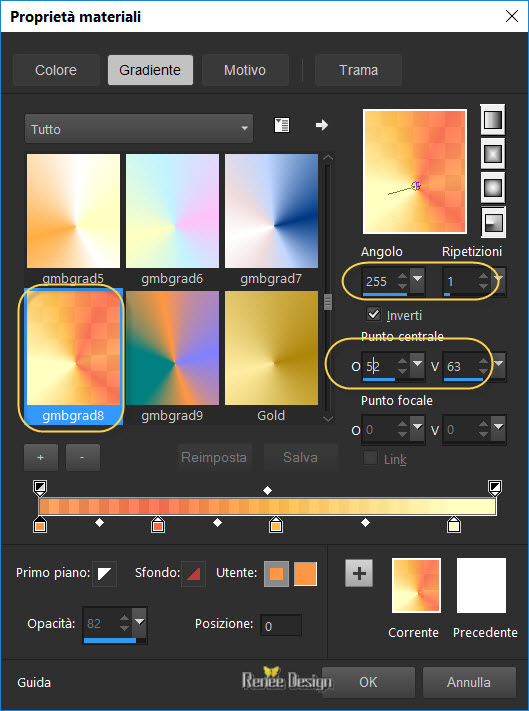Click the Annulla button
529x711 pixels.
(x=469, y=682)
